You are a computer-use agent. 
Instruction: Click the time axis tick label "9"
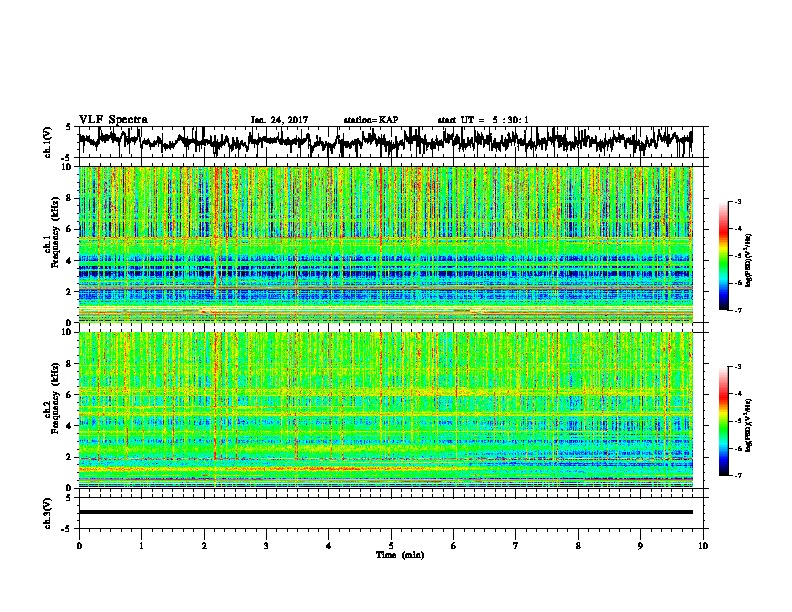[640, 546]
